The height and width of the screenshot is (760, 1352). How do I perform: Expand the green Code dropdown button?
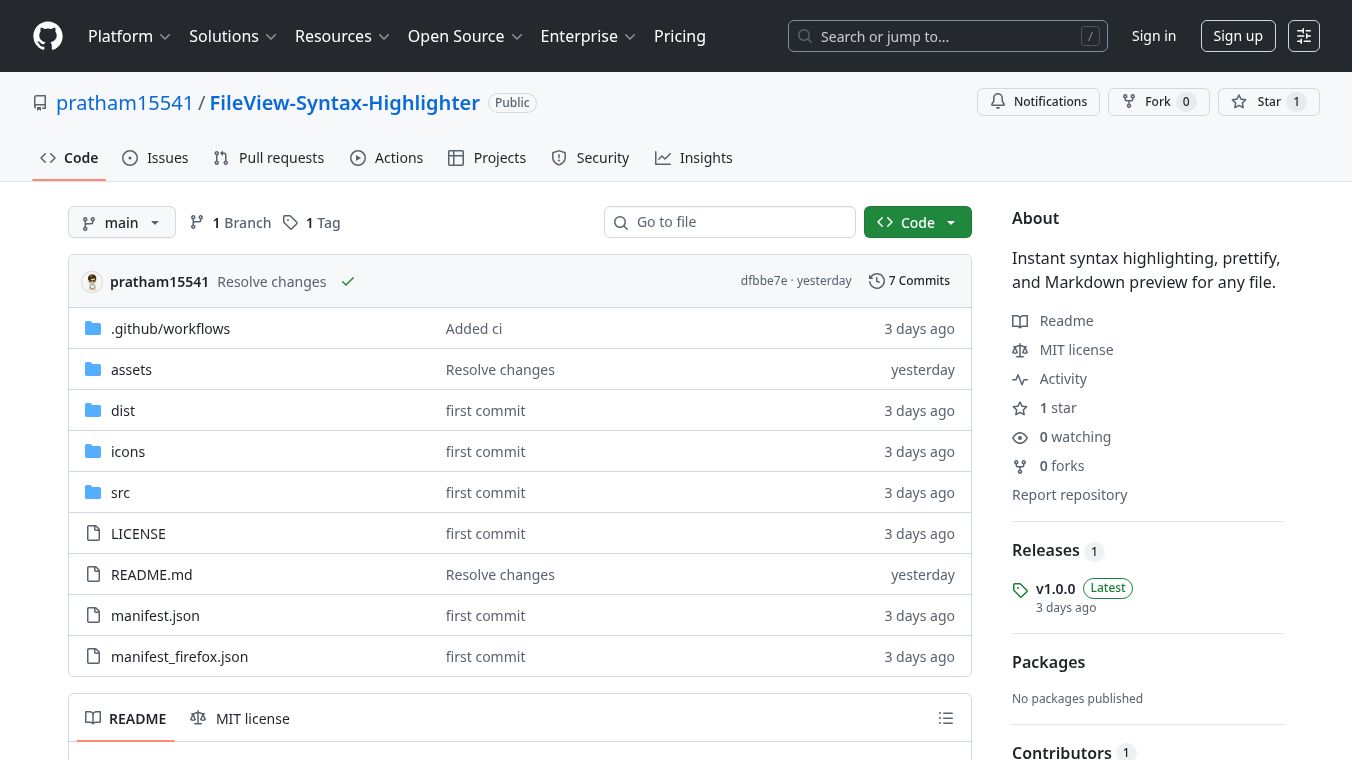[x=917, y=223]
